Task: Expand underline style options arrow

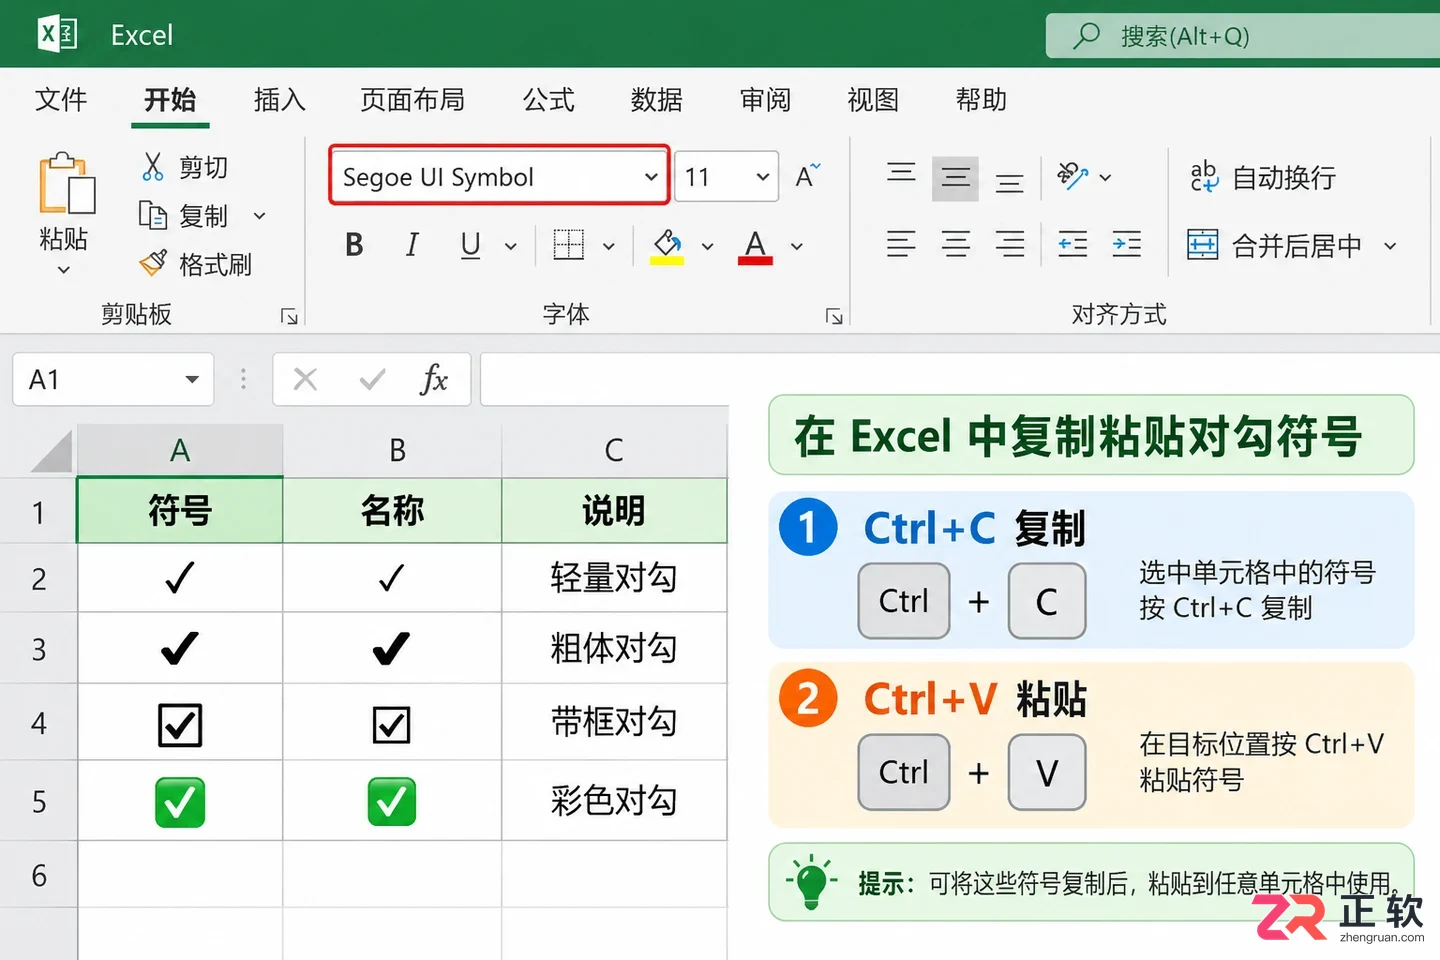Action: (x=510, y=246)
